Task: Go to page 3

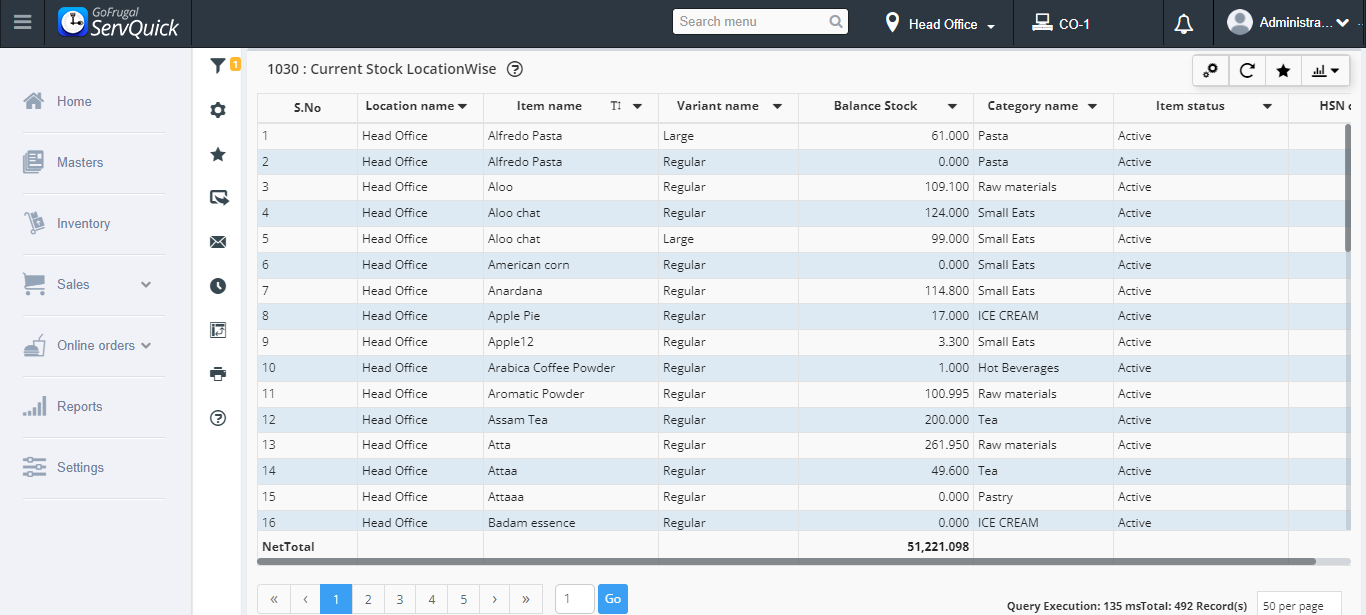Action: click(x=400, y=599)
